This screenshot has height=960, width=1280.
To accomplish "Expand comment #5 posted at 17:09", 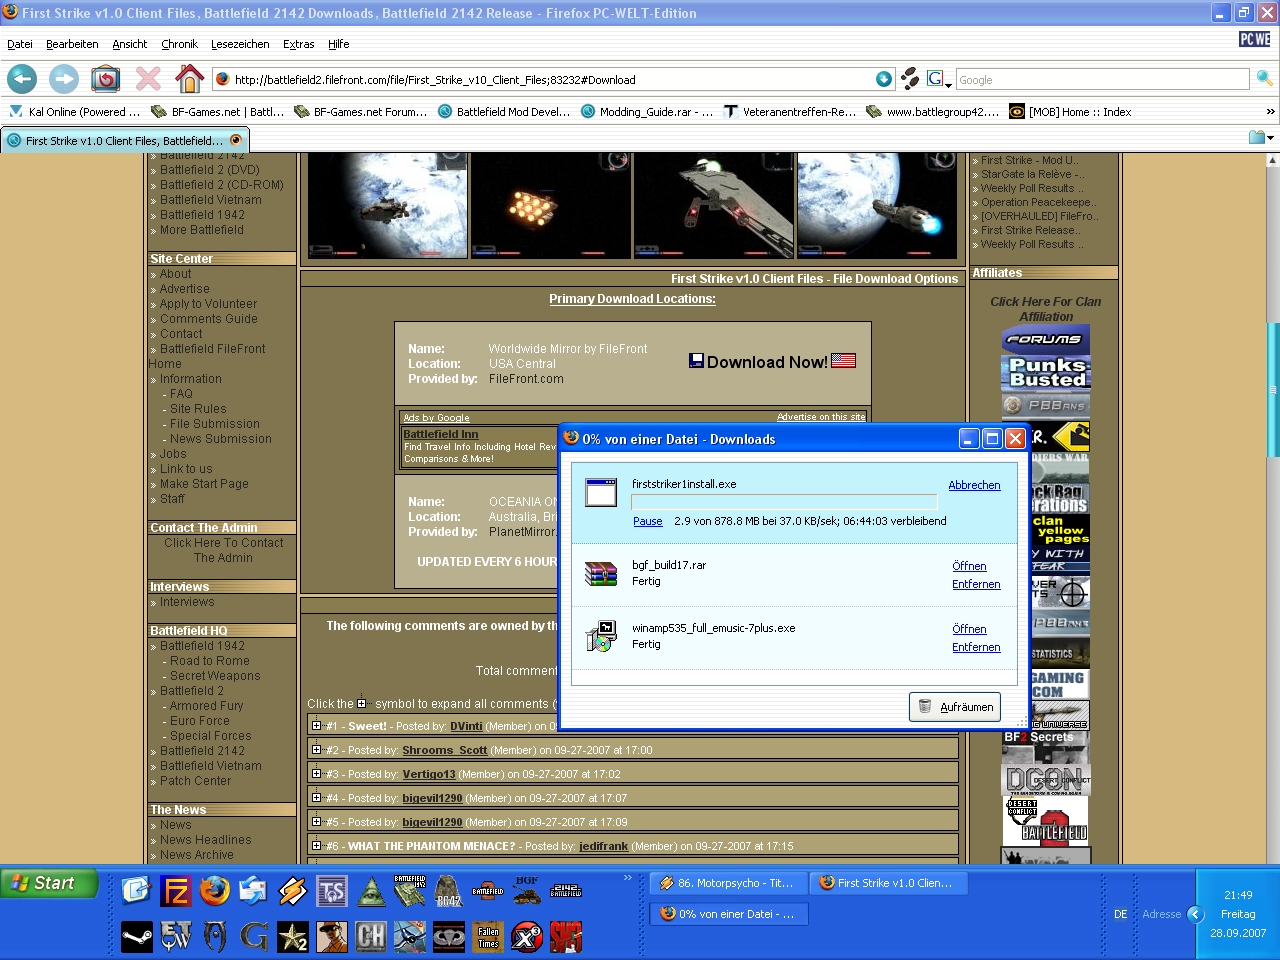I will click(316, 822).
